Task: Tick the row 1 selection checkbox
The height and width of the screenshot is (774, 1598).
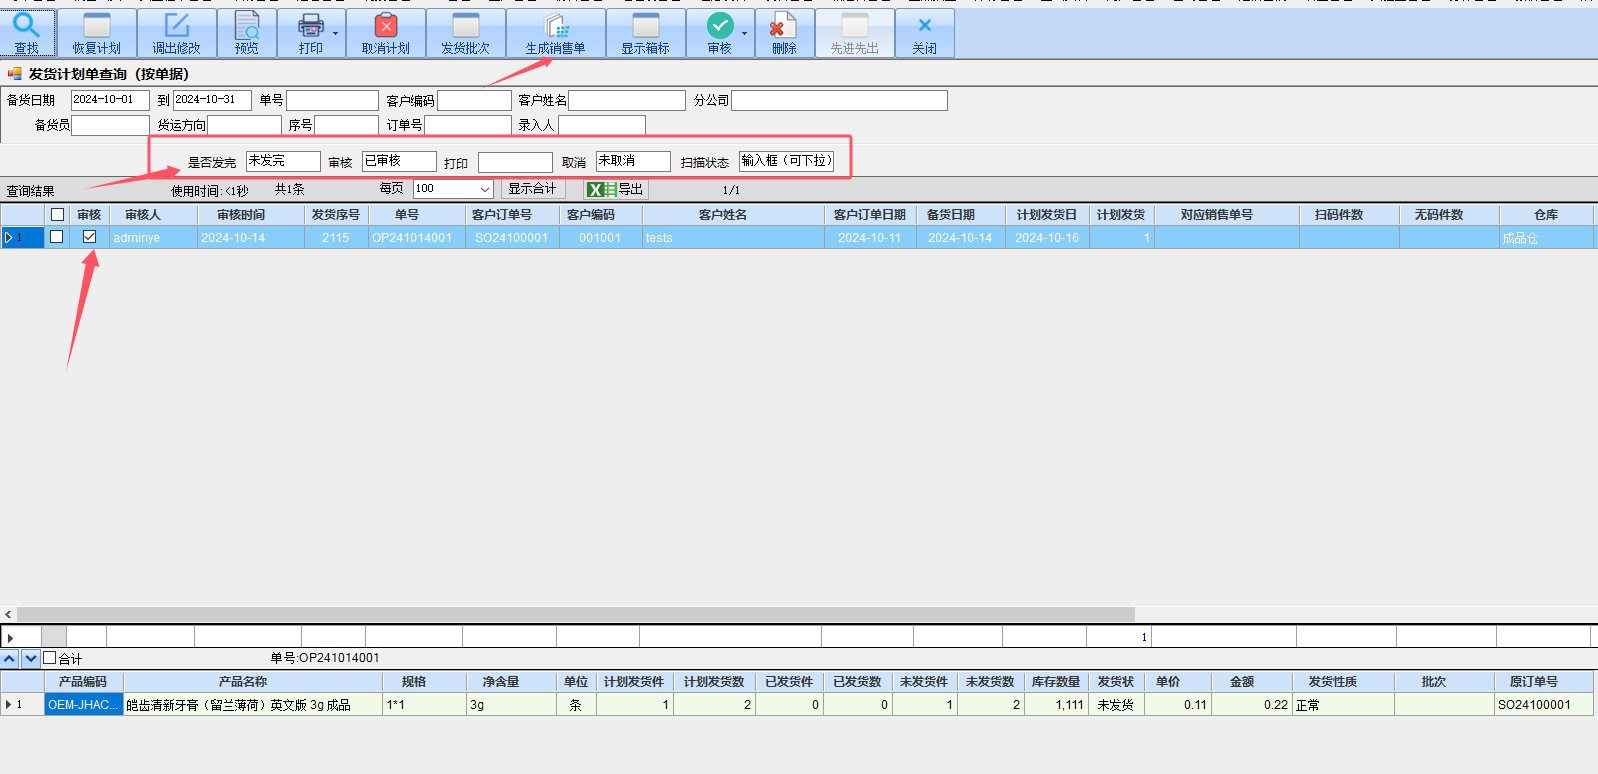Action: (x=57, y=237)
